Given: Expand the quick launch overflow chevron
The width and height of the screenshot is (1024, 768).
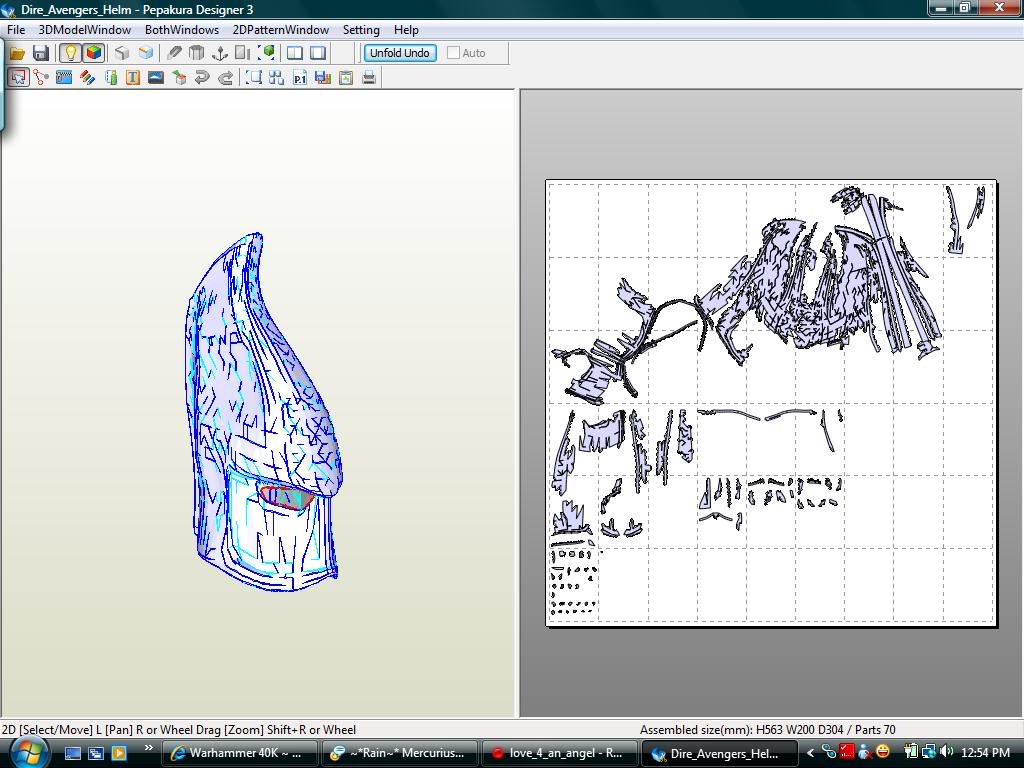Looking at the screenshot, I should (149, 748).
